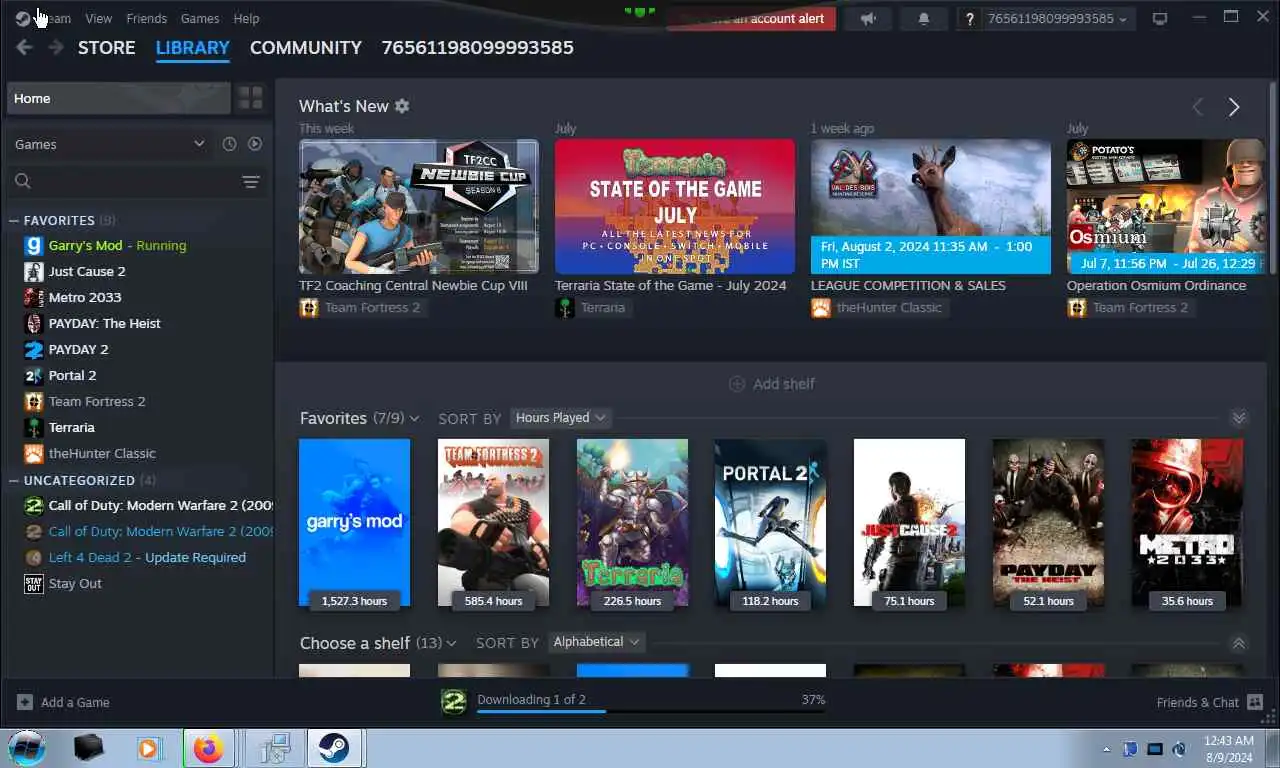Show next What's New items arrow
1280x768 pixels.
pyautogui.click(x=1234, y=107)
